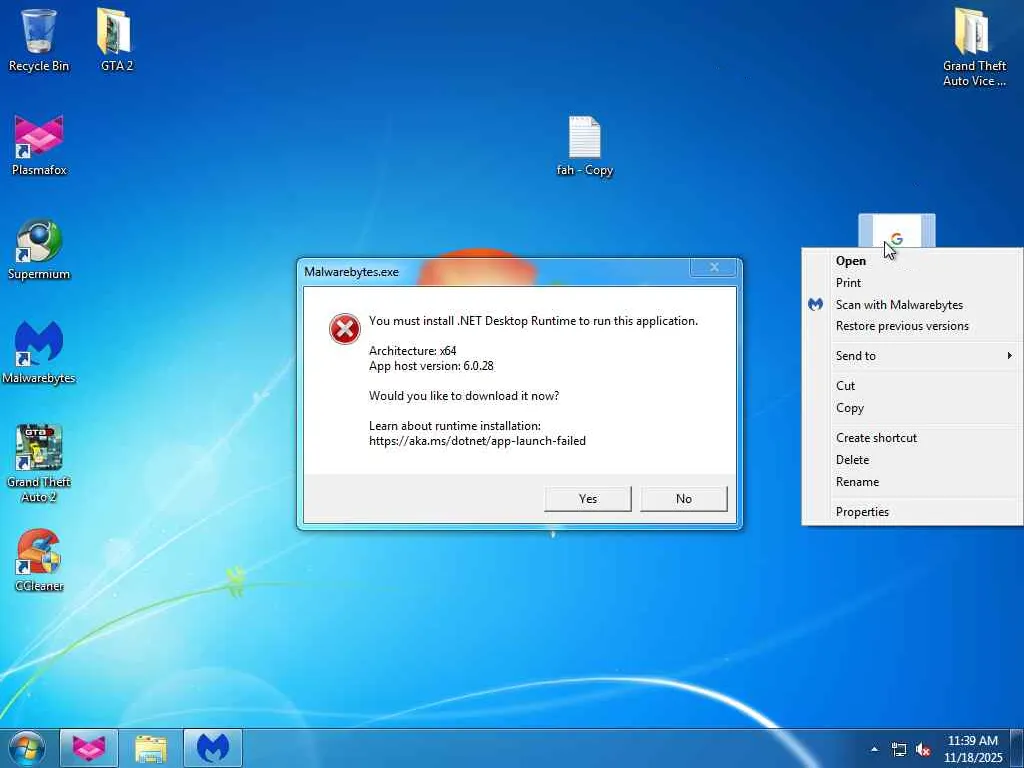Close the Malwarebytes.exe error dialog
This screenshot has width=1024, height=768.
[x=714, y=267]
